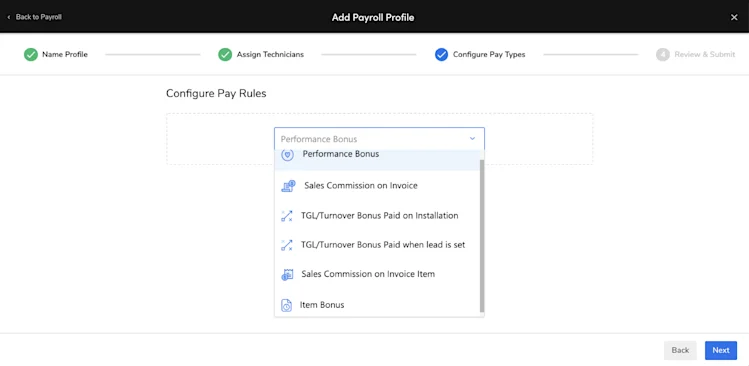749x366 pixels.
Task: Pick TGL/Turnover Bonus Paid on Installation
Action: (377, 216)
